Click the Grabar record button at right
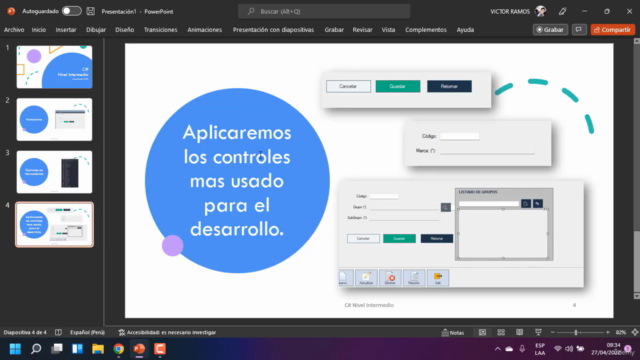640x360 pixels. pos(550,29)
